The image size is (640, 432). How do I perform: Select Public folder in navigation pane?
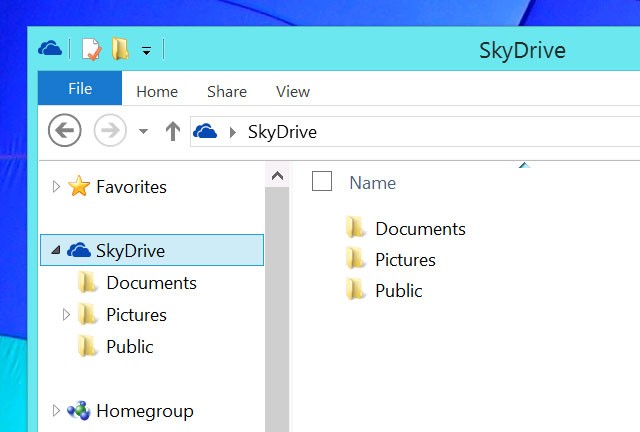(129, 347)
